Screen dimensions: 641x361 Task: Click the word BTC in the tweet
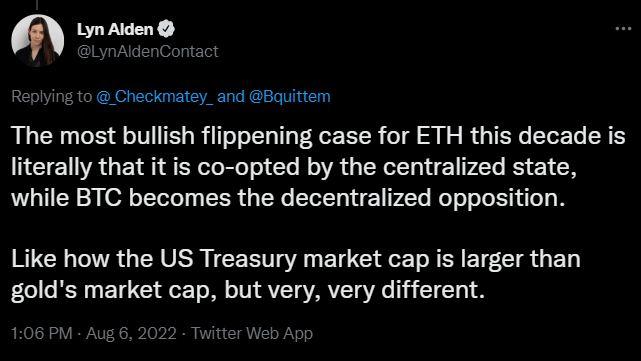click(99, 198)
